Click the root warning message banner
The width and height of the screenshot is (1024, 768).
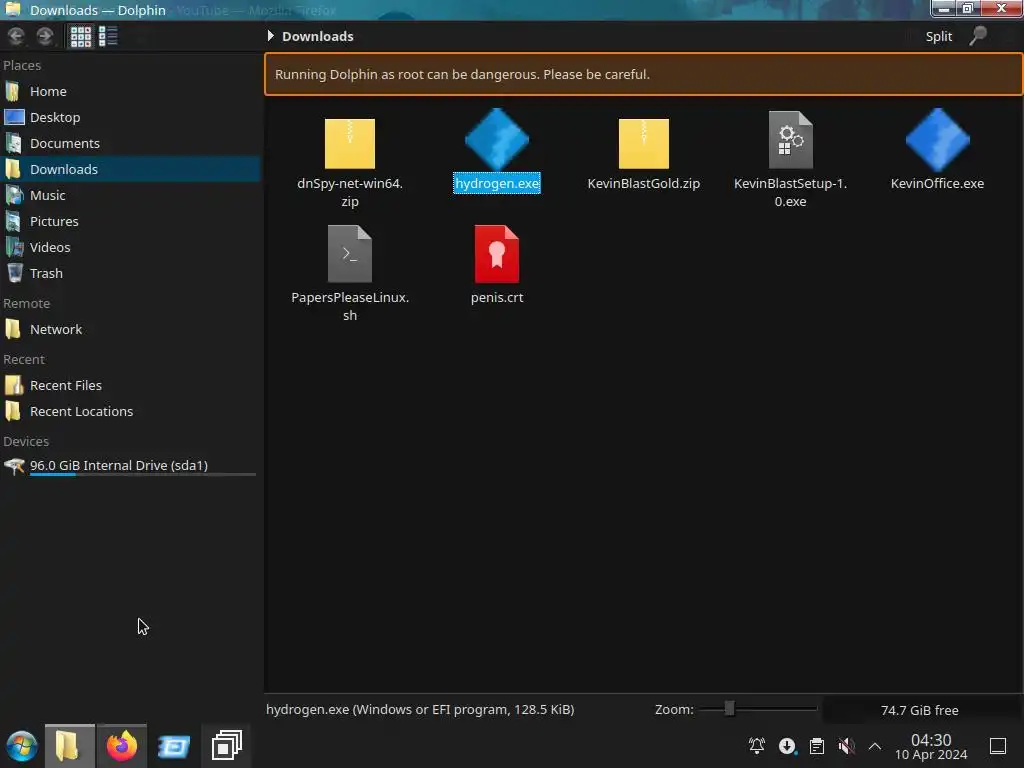[644, 74]
